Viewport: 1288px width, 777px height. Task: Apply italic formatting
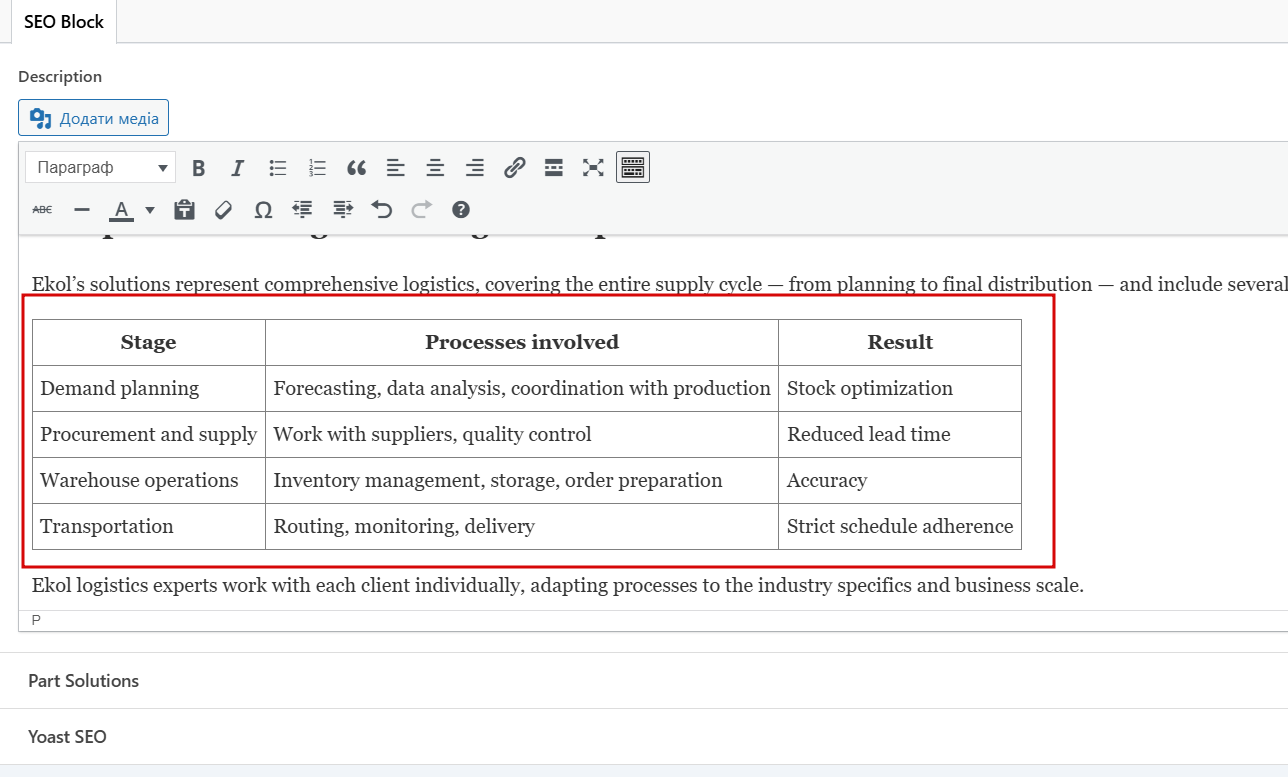(x=237, y=168)
